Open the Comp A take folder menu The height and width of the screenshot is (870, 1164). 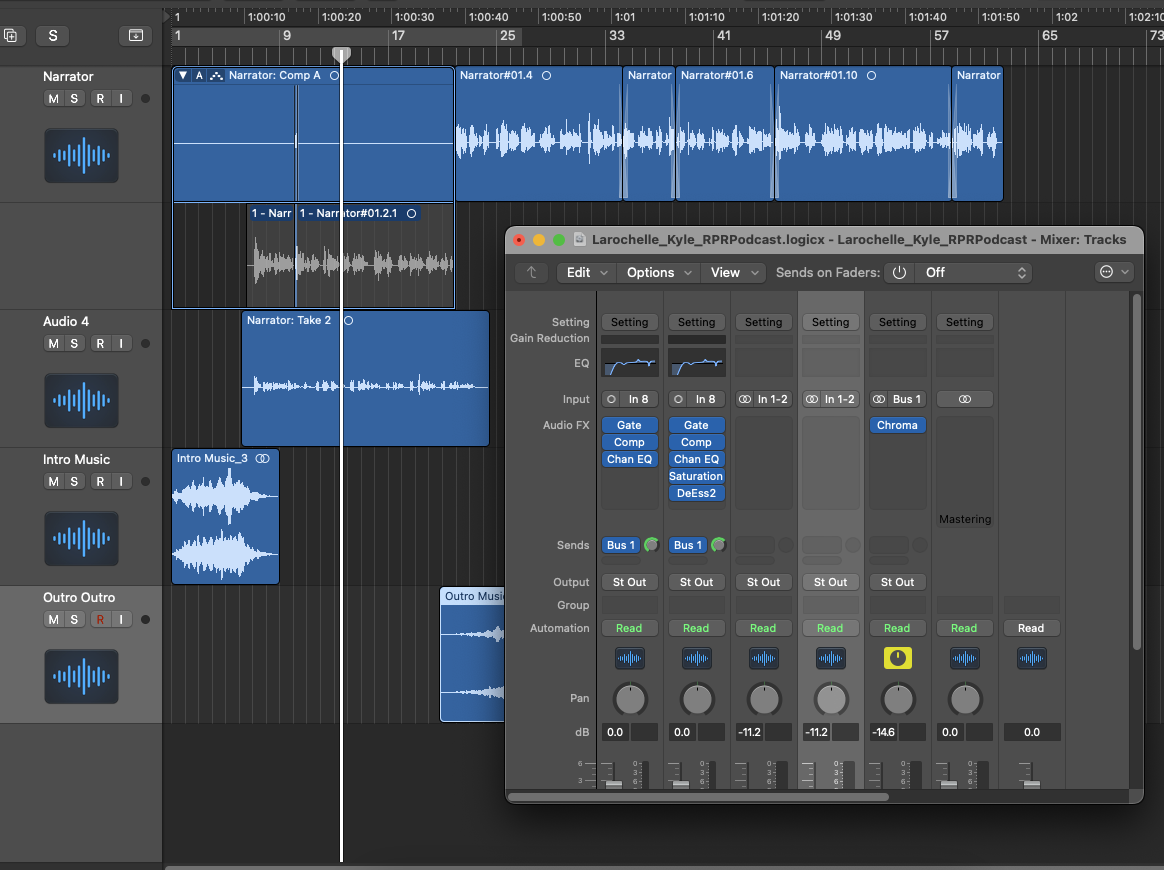[x=199, y=76]
